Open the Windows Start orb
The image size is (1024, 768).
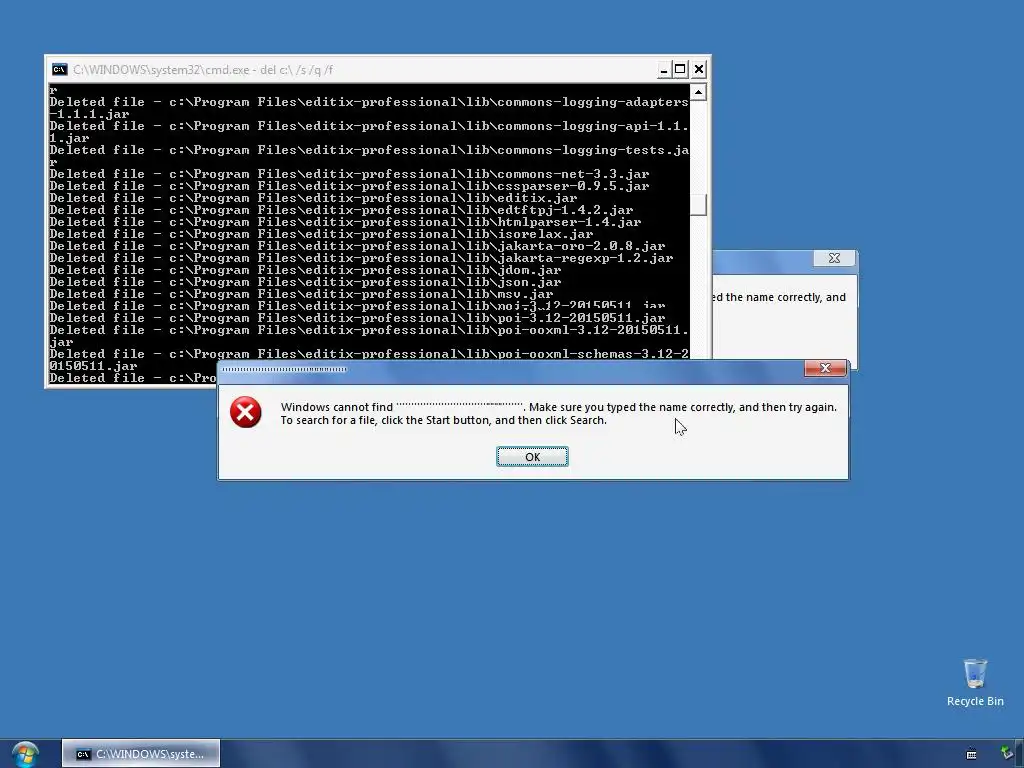point(25,754)
